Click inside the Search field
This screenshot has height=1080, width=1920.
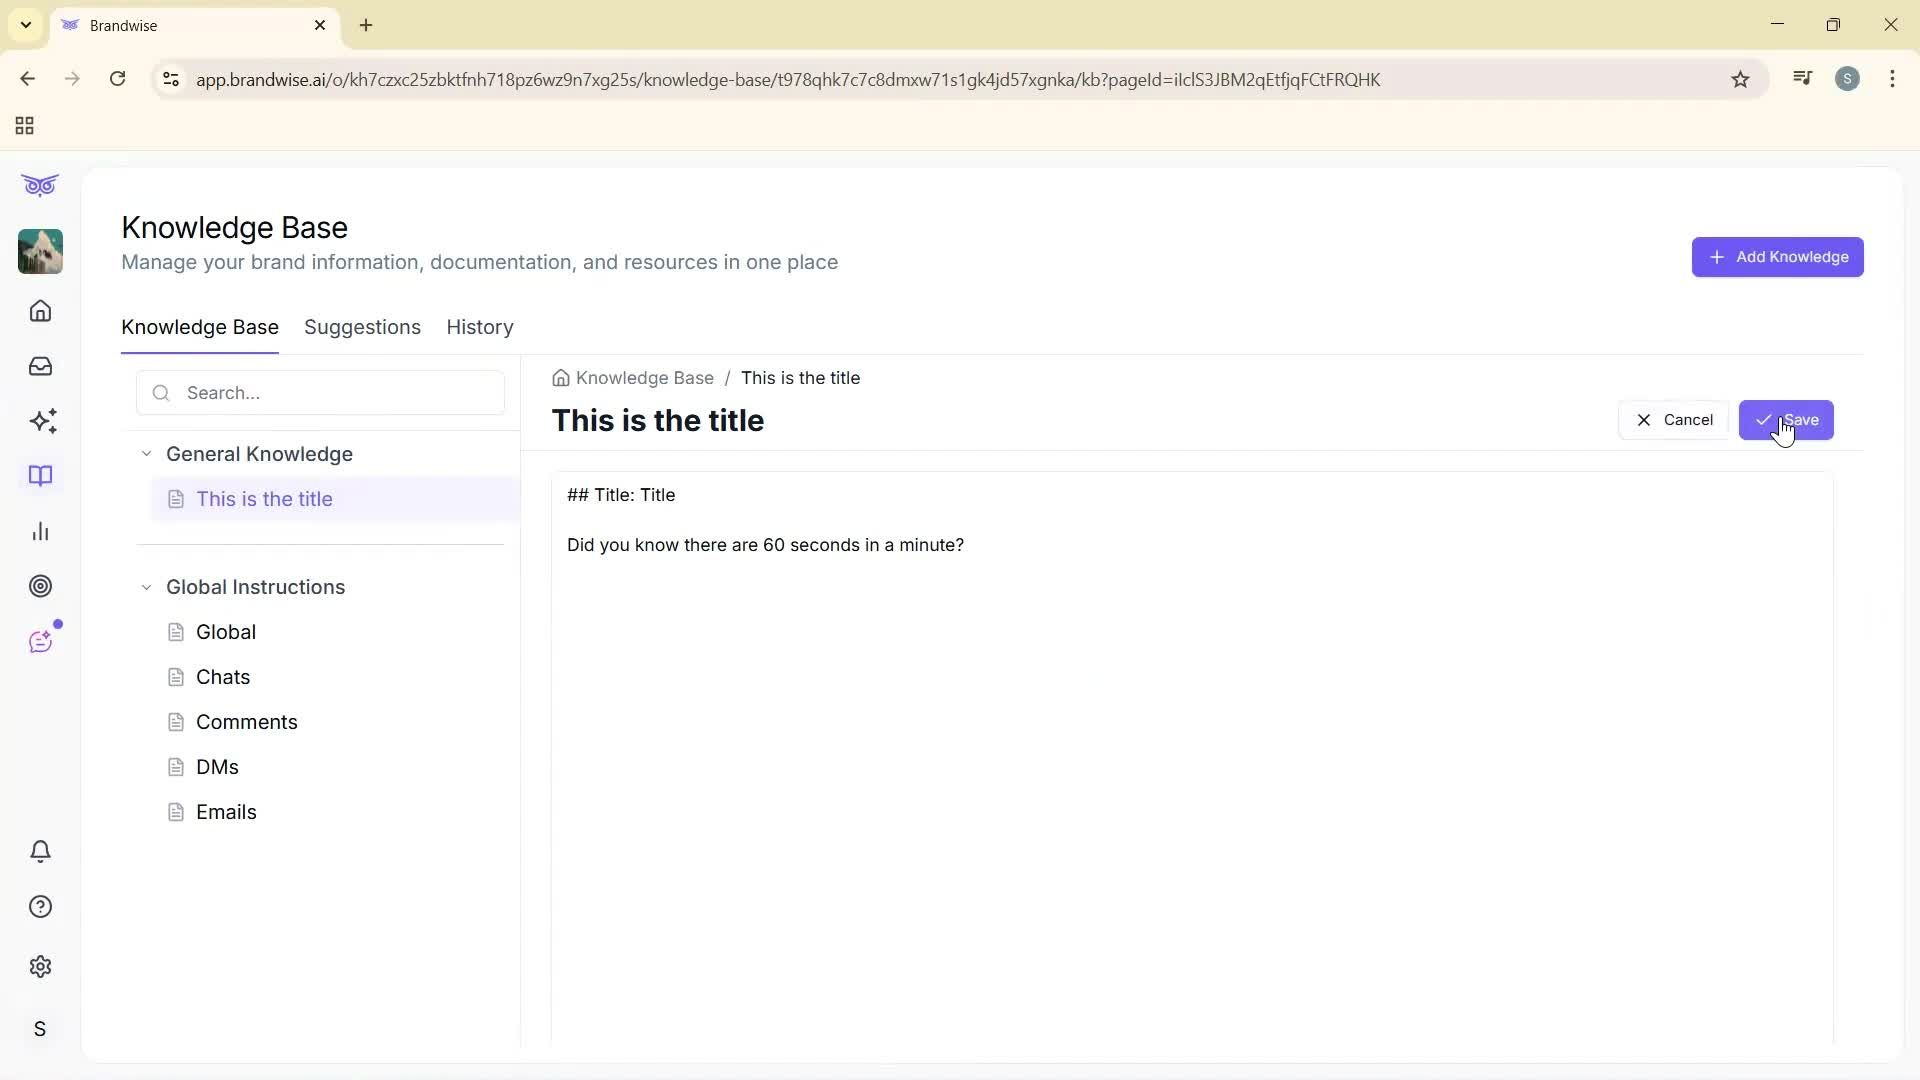320,392
